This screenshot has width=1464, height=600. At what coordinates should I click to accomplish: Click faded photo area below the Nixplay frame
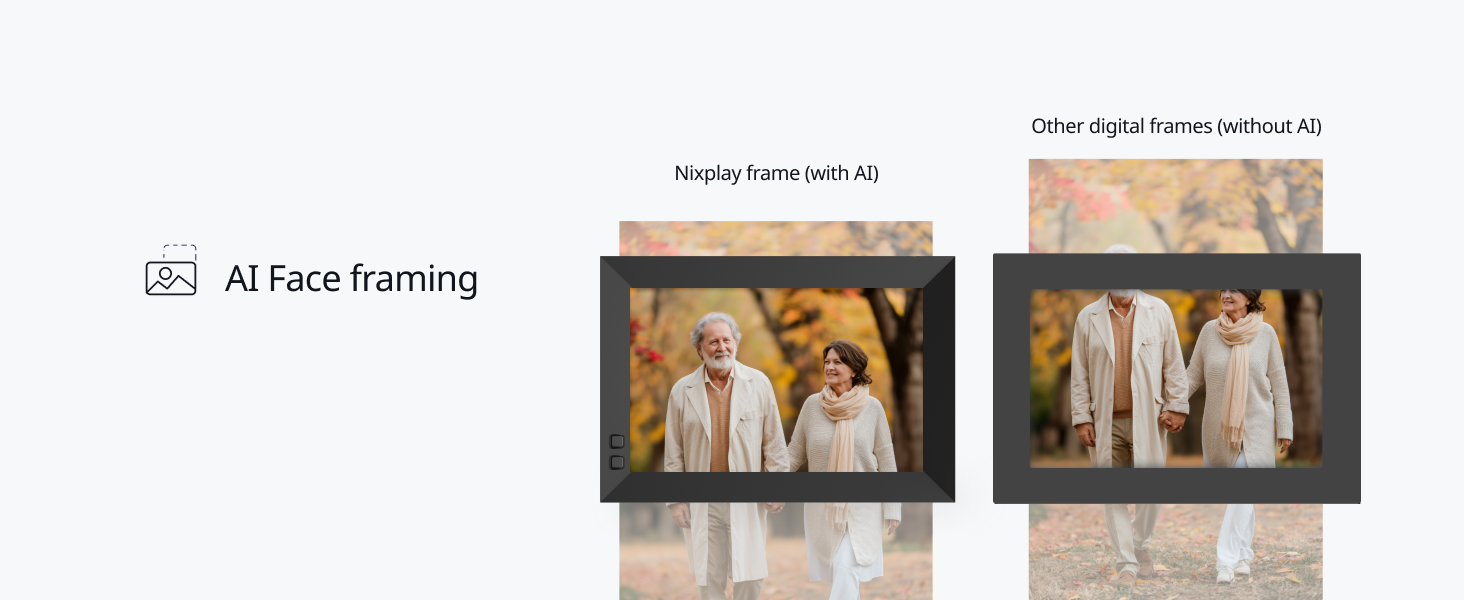click(x=776, y=551)
